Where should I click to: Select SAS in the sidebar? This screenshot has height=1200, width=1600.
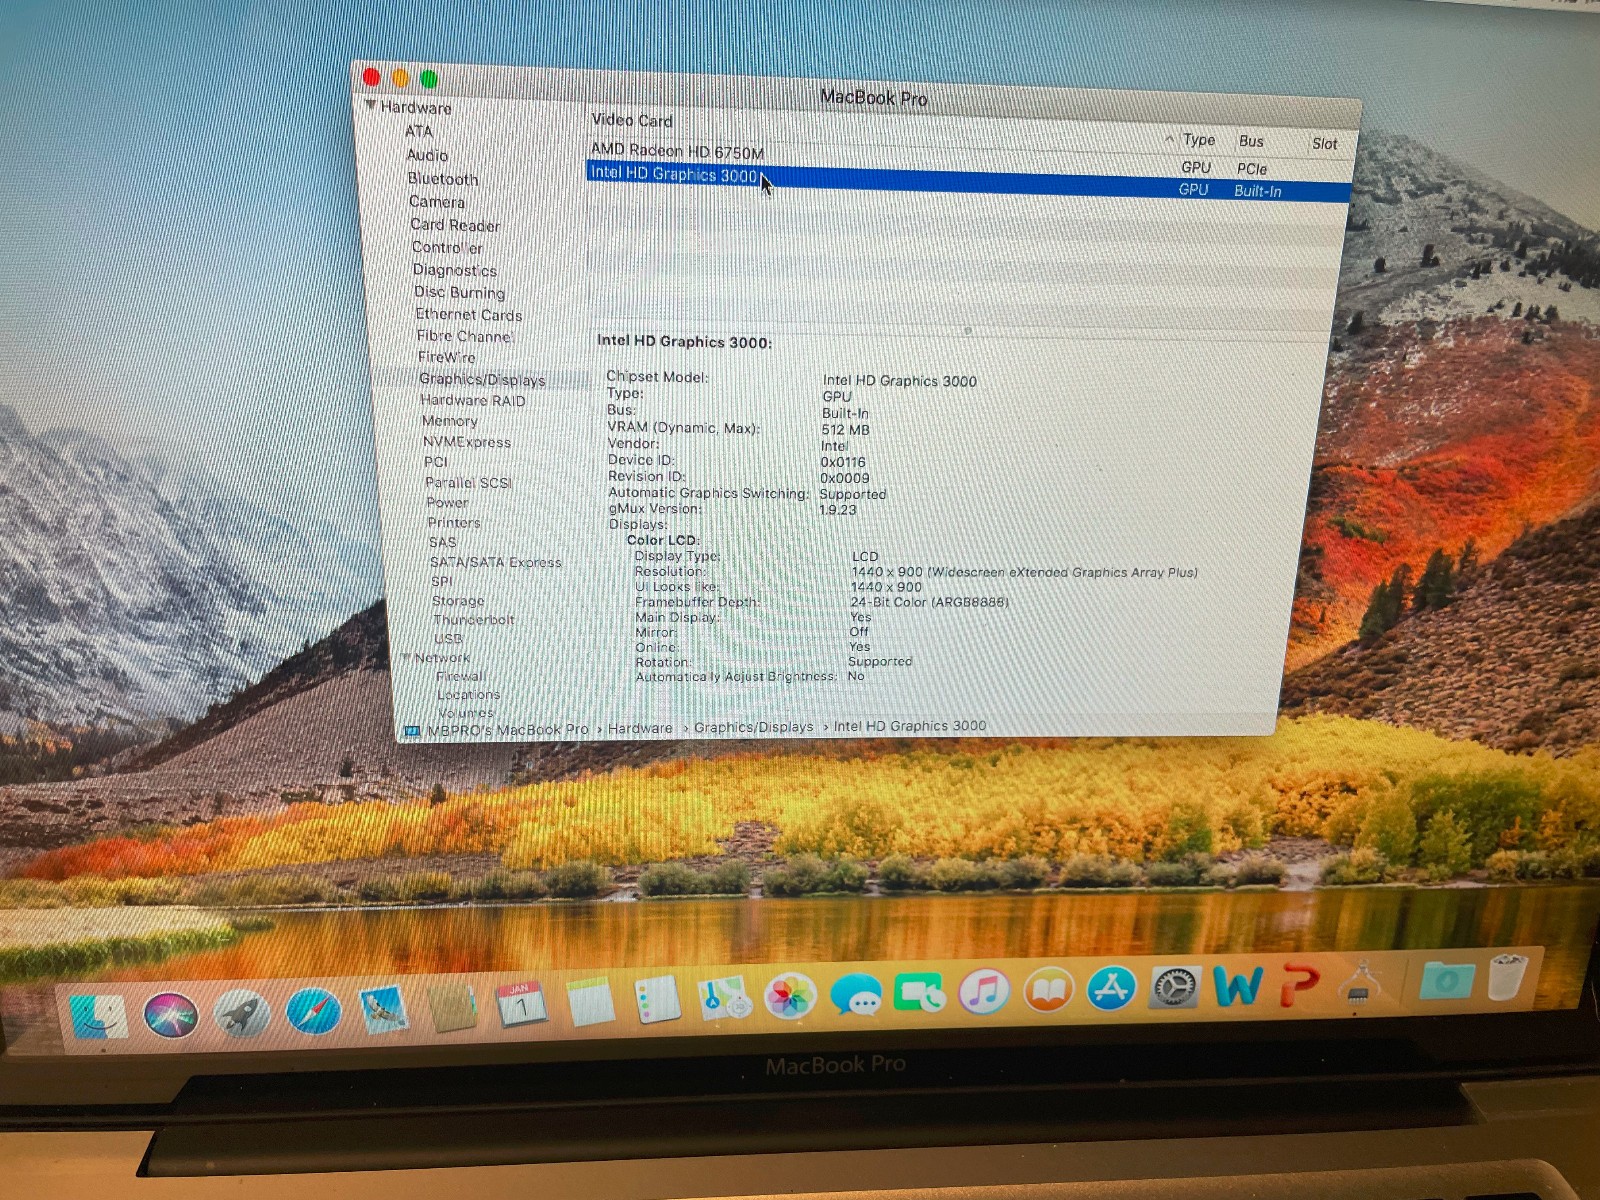click(x=442, y=542)
